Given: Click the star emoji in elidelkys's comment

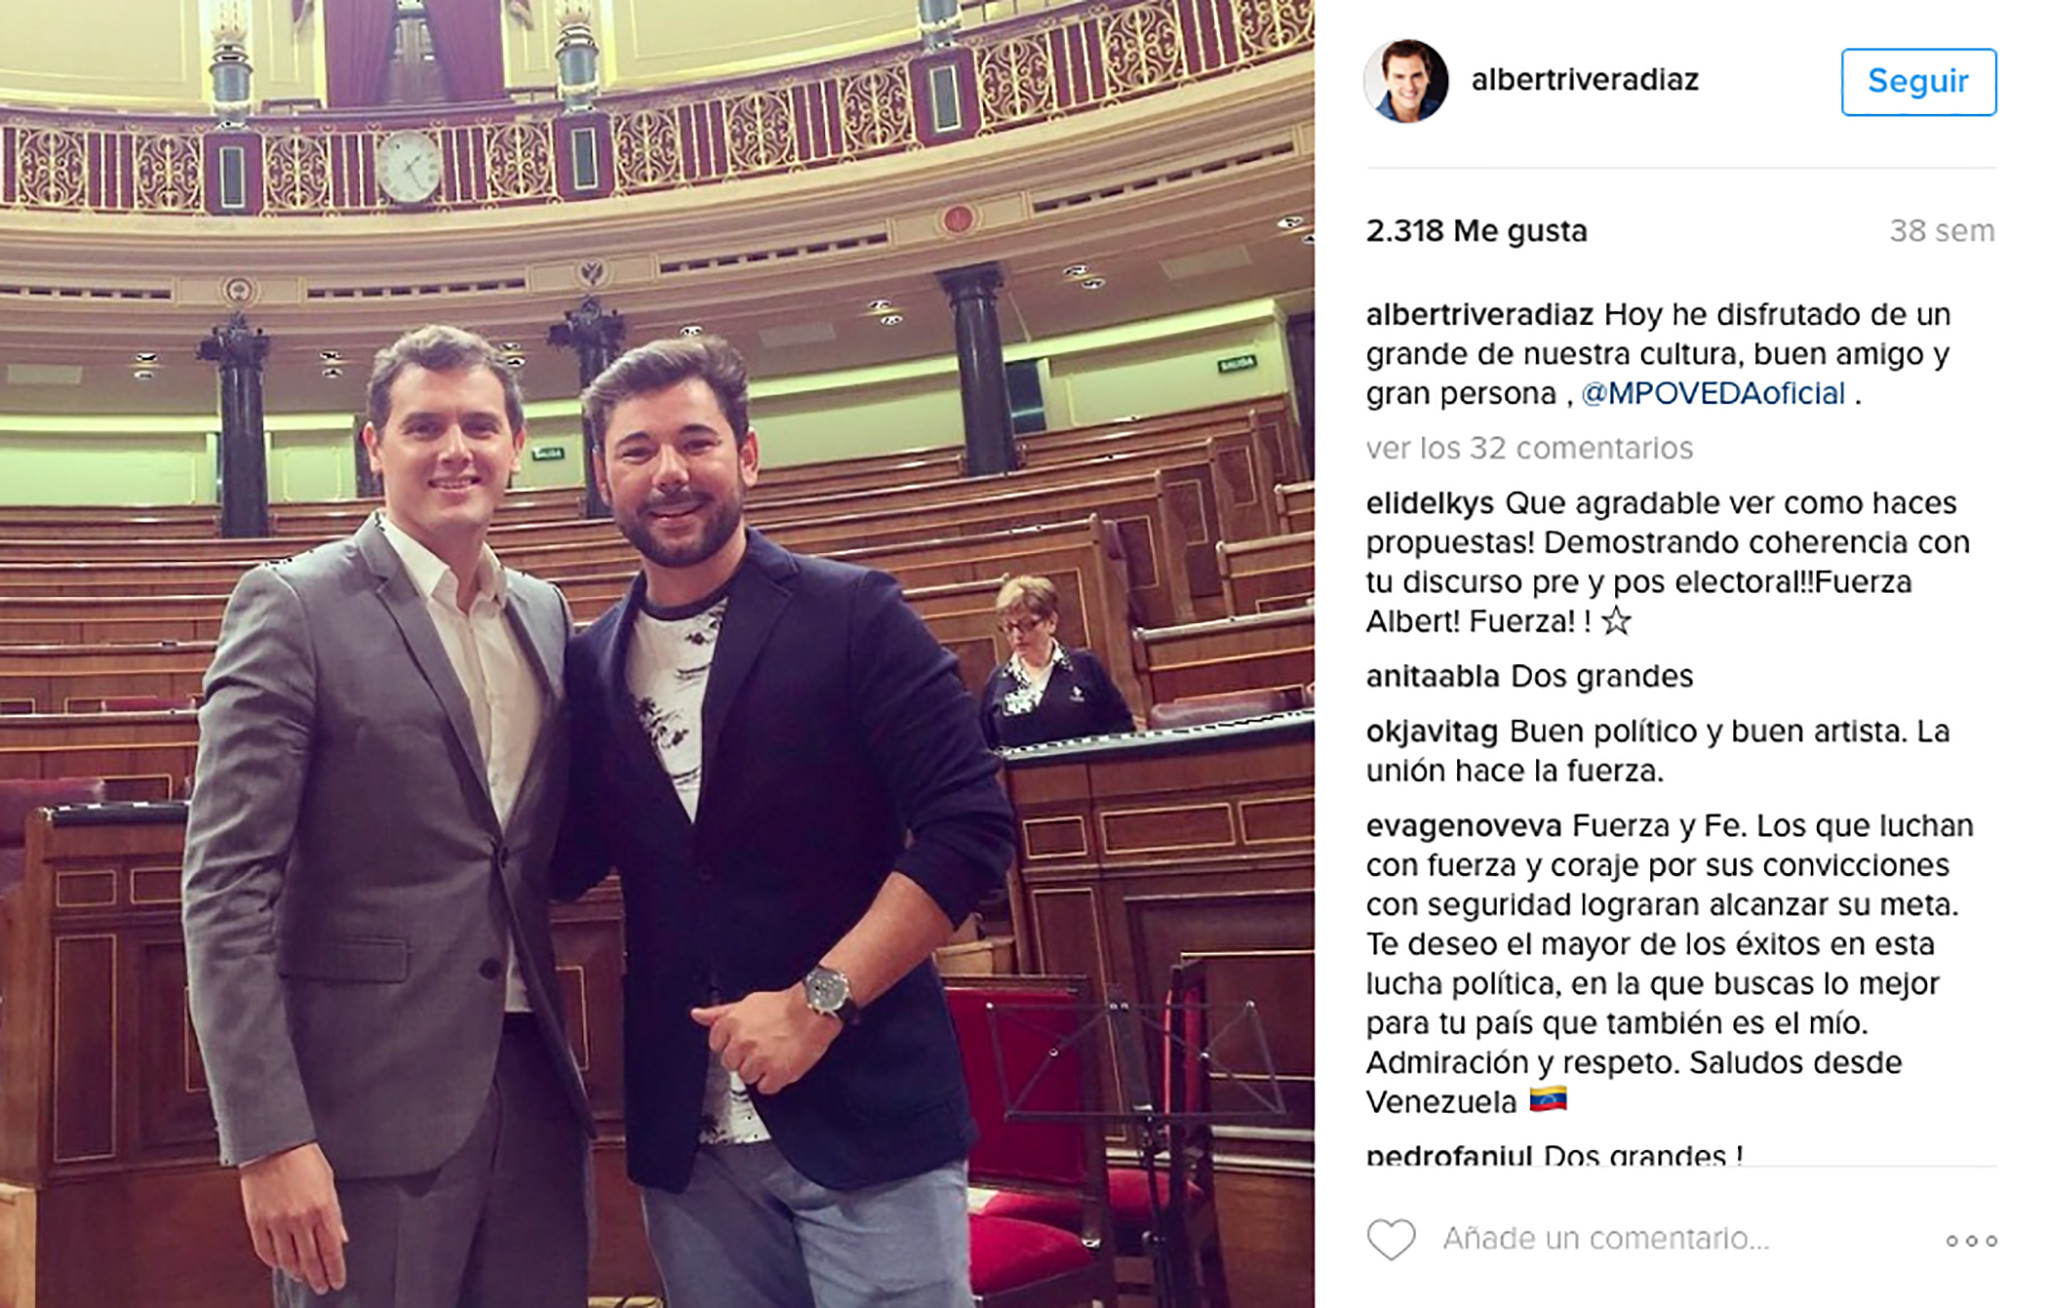Looking at the screenshot, I should click(x=1616, y=621).
